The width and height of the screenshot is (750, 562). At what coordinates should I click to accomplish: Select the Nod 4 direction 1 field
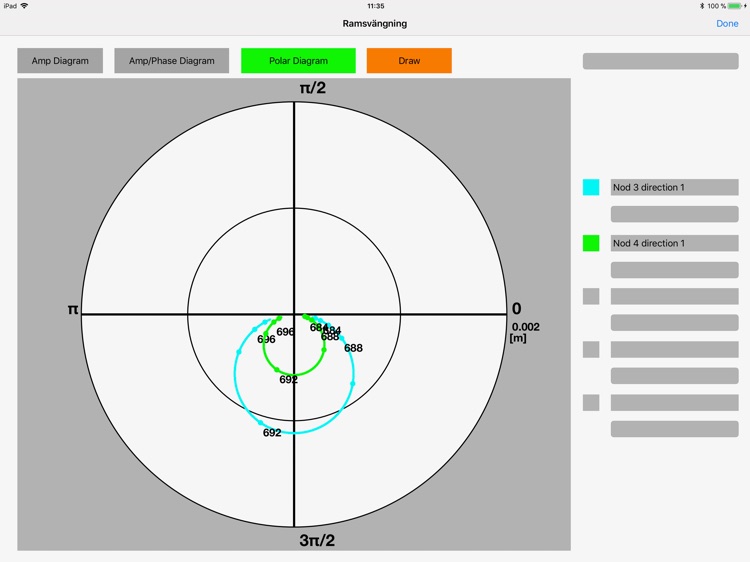coord(674,243)
